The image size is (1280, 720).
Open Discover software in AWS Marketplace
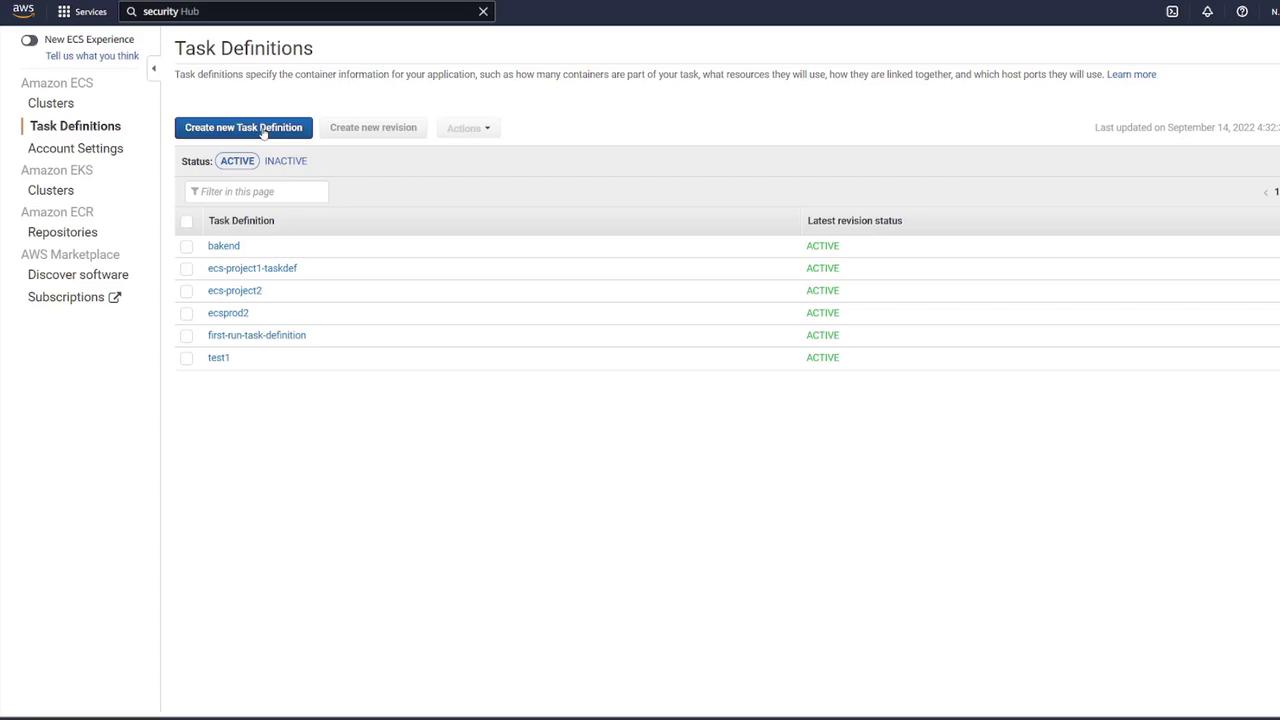coord(78,274)
